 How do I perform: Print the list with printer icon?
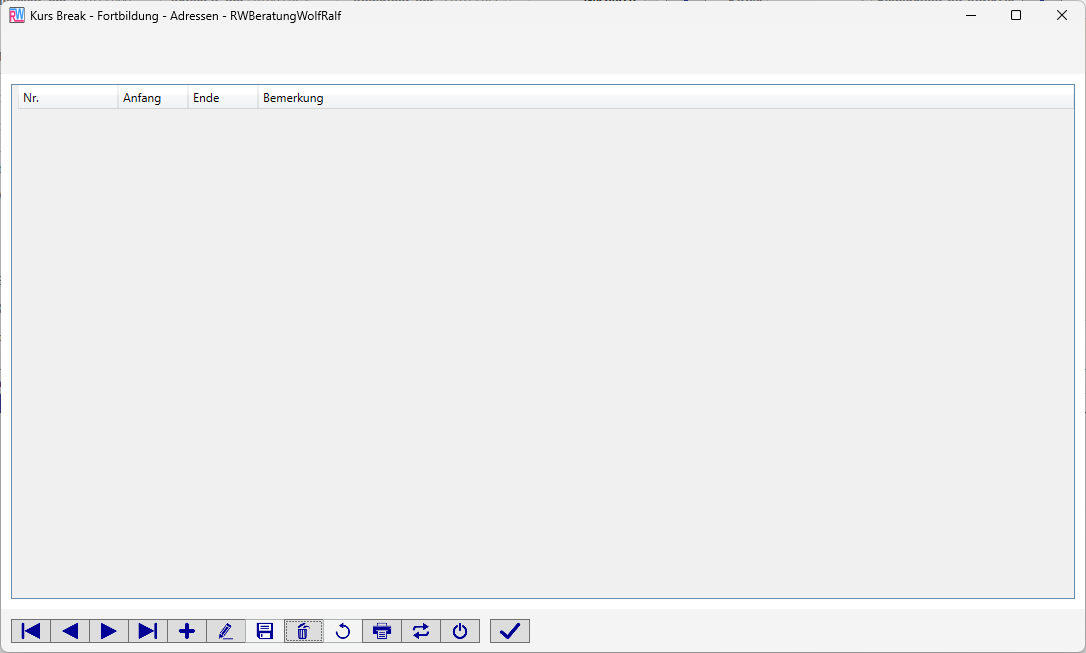(382, 631)
